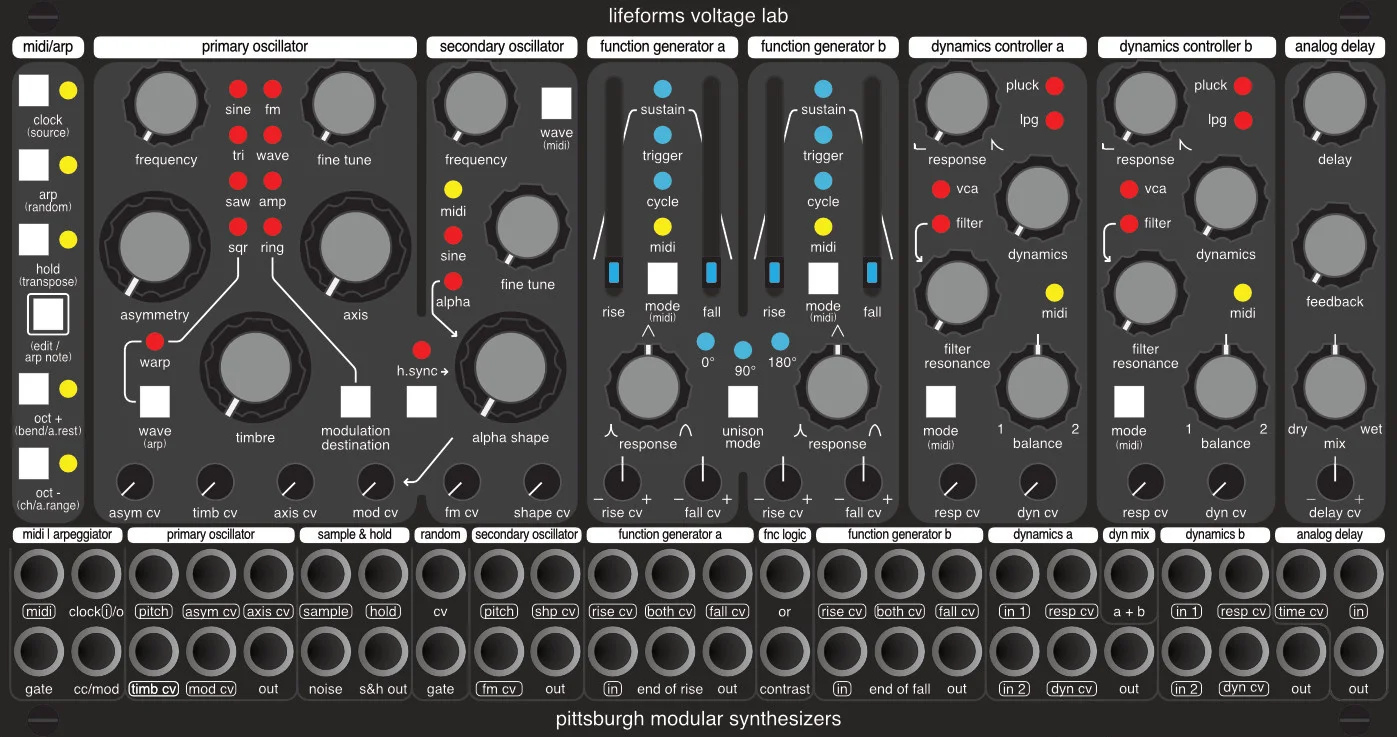1397x737 pixels.
Task: Click the primary oscillator frequency knob
Action: coord(165,106)
